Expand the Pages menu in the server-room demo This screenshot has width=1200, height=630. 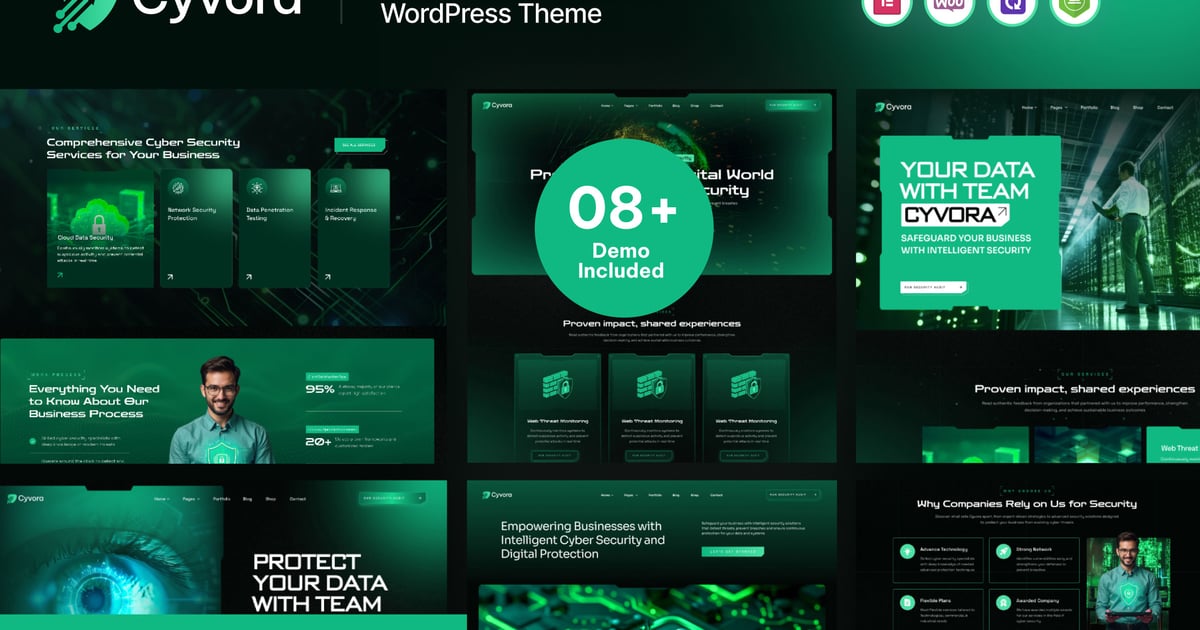coord(1058,107)
